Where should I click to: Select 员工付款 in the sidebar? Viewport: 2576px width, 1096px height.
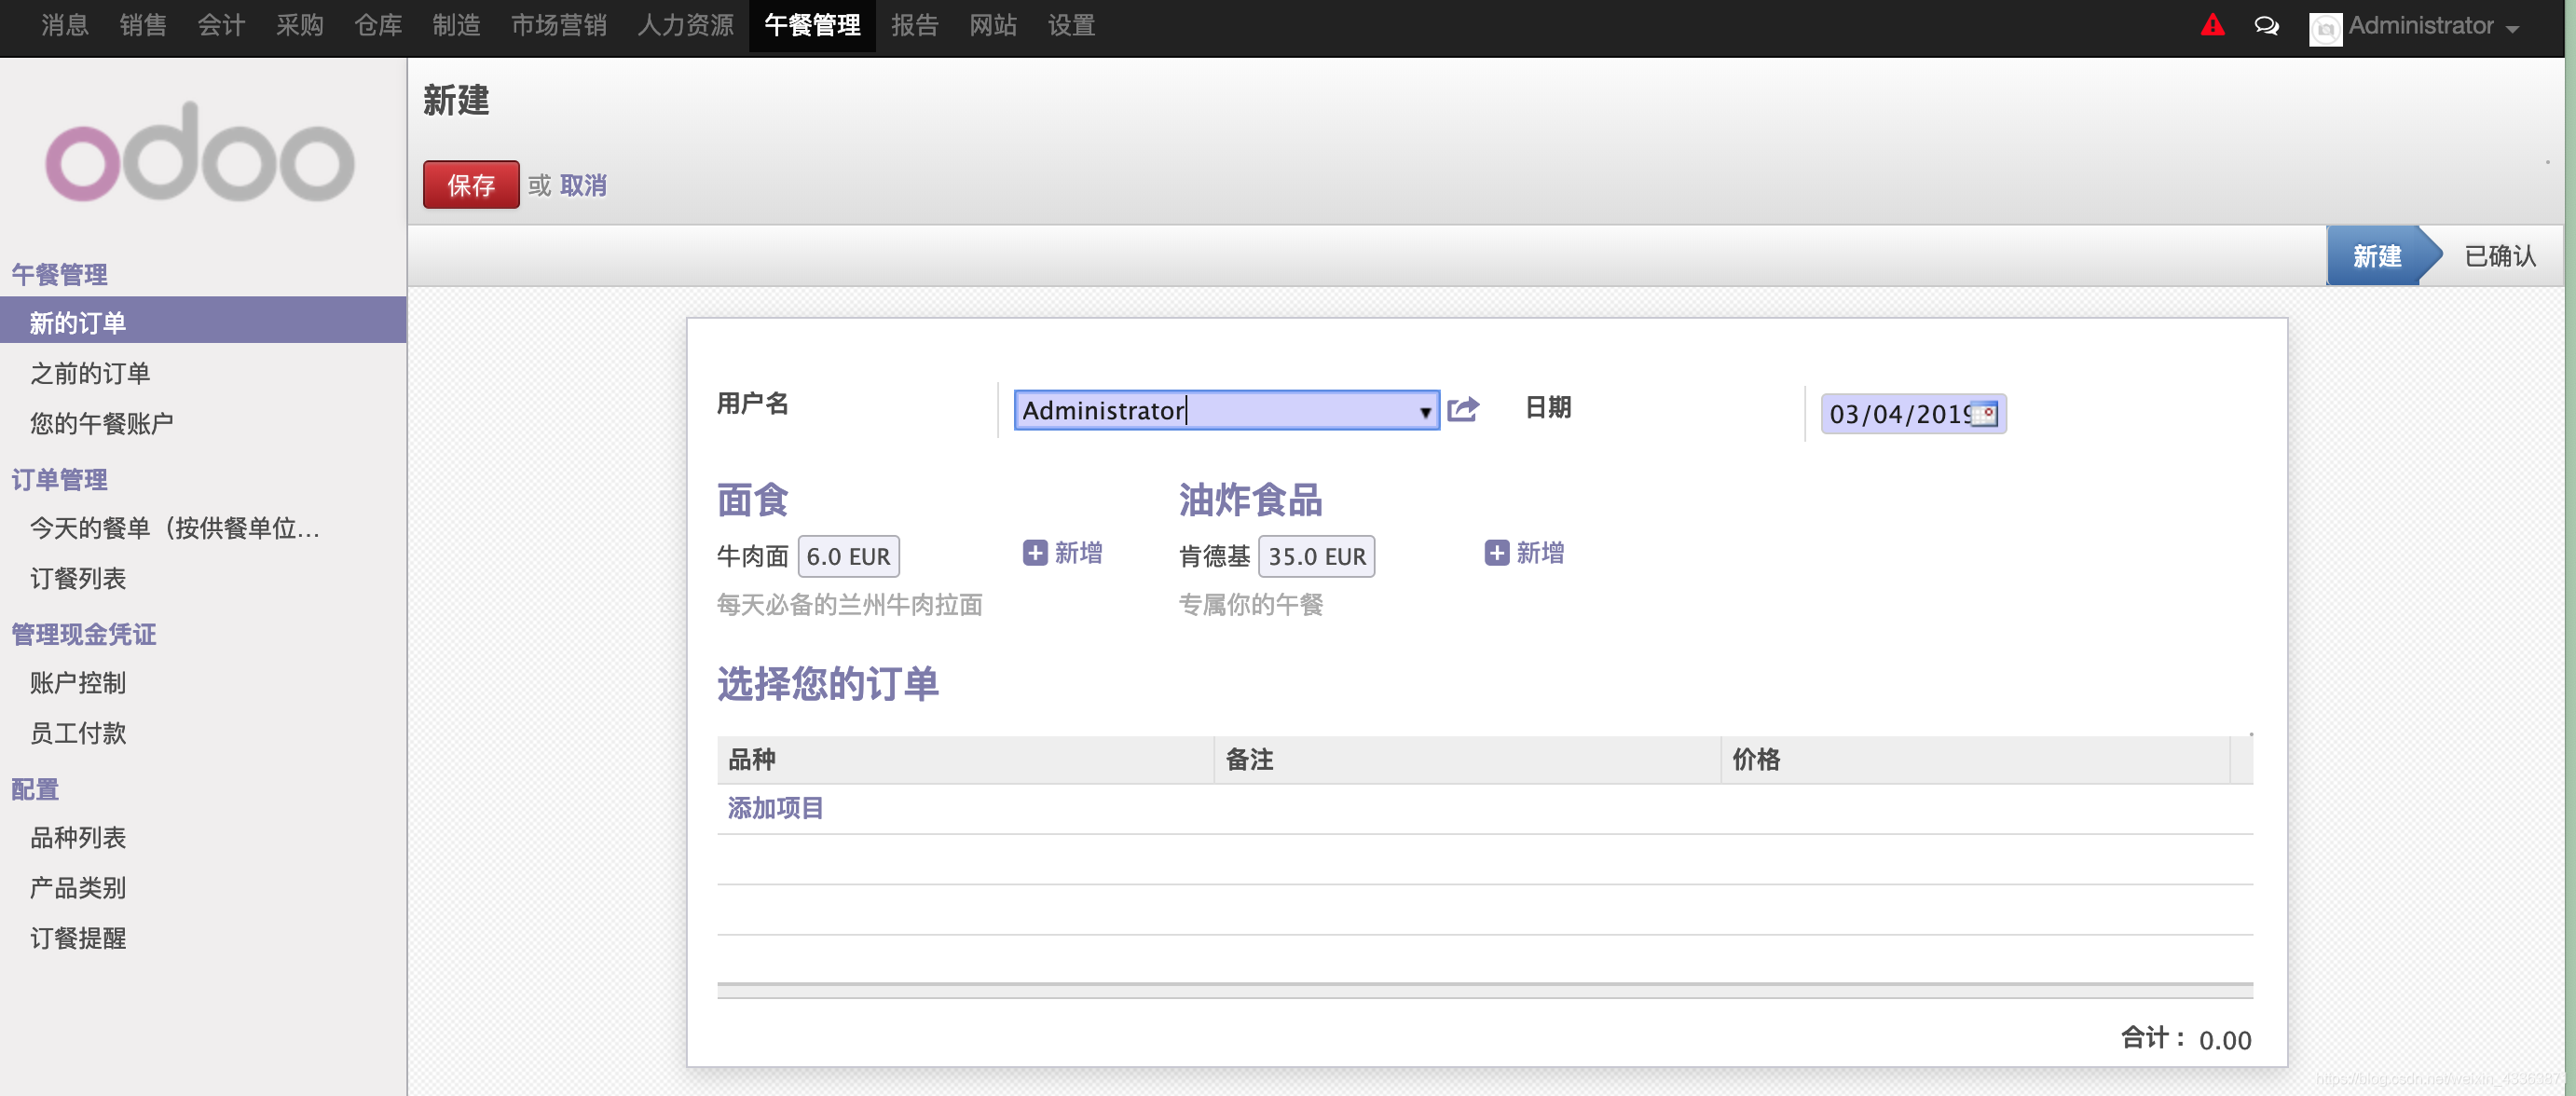(x=78, y=733)
